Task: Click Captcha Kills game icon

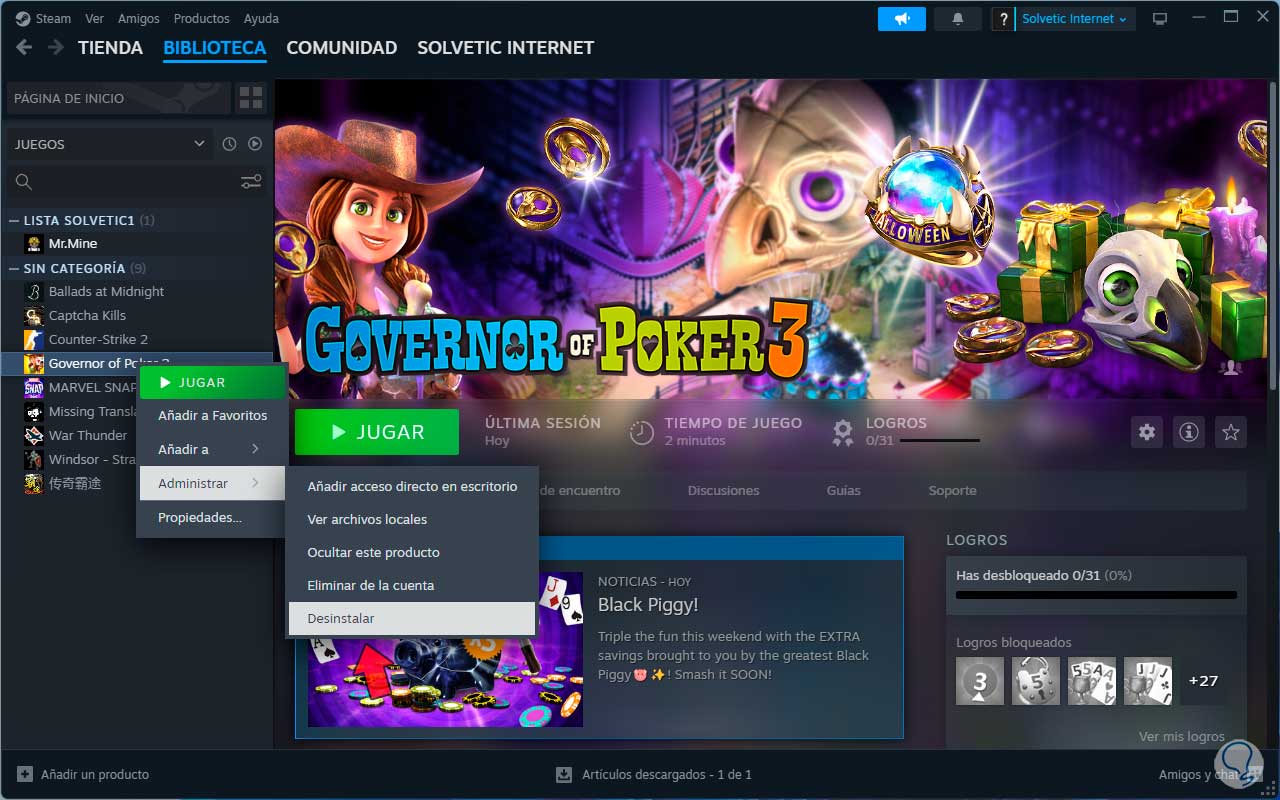Action: pyautogui.click(x=34, y=315)
